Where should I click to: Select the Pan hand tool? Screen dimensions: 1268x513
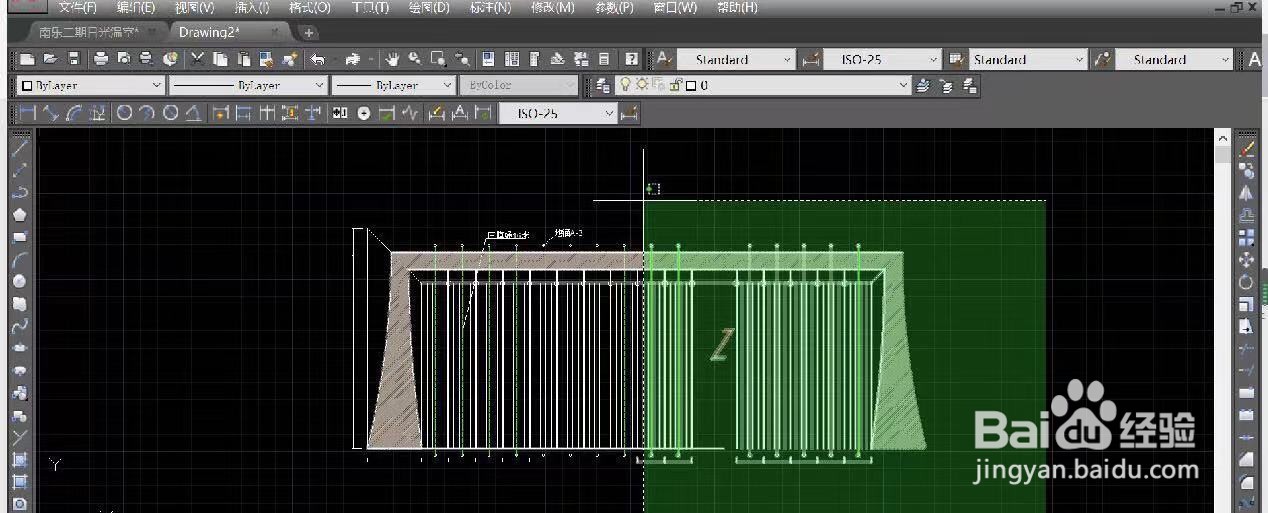pyautogui.click(x=392, y=59)
